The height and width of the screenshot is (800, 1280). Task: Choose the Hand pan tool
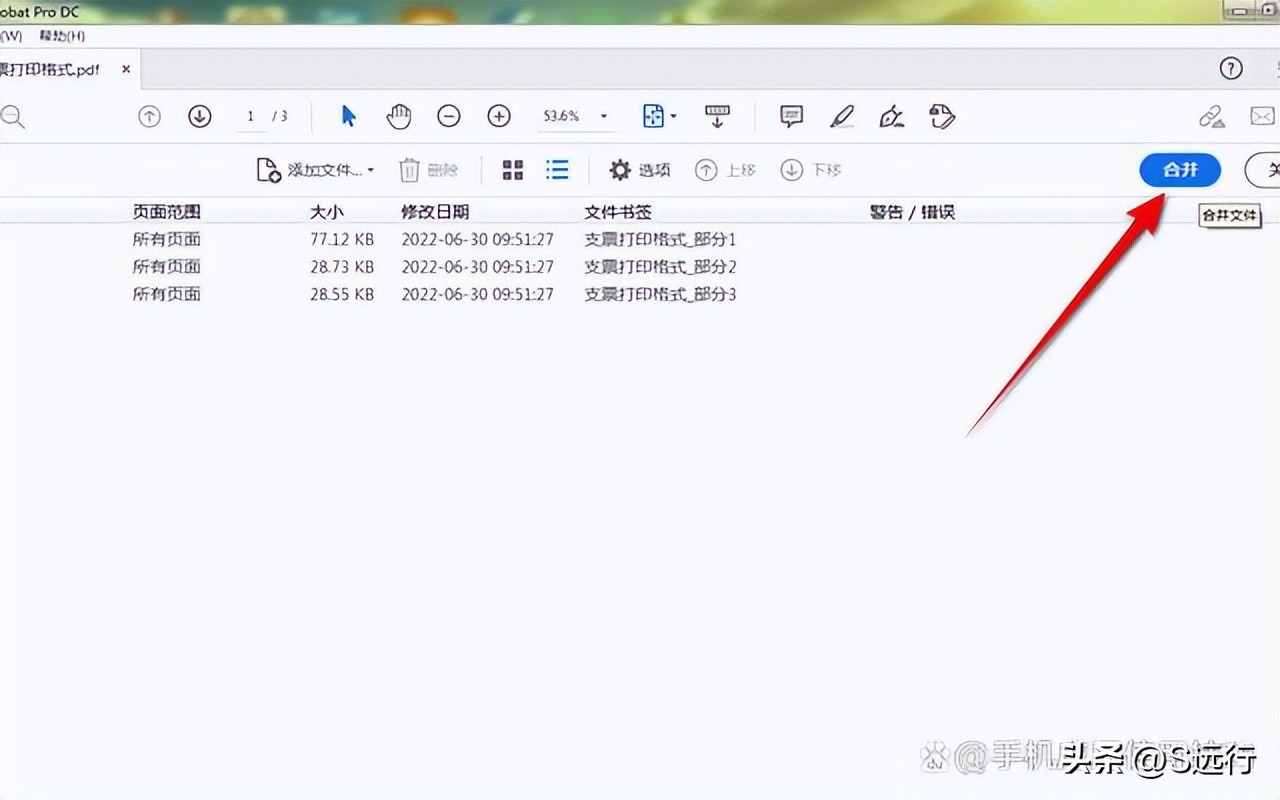pyautogui.click(x=399, y=116)
